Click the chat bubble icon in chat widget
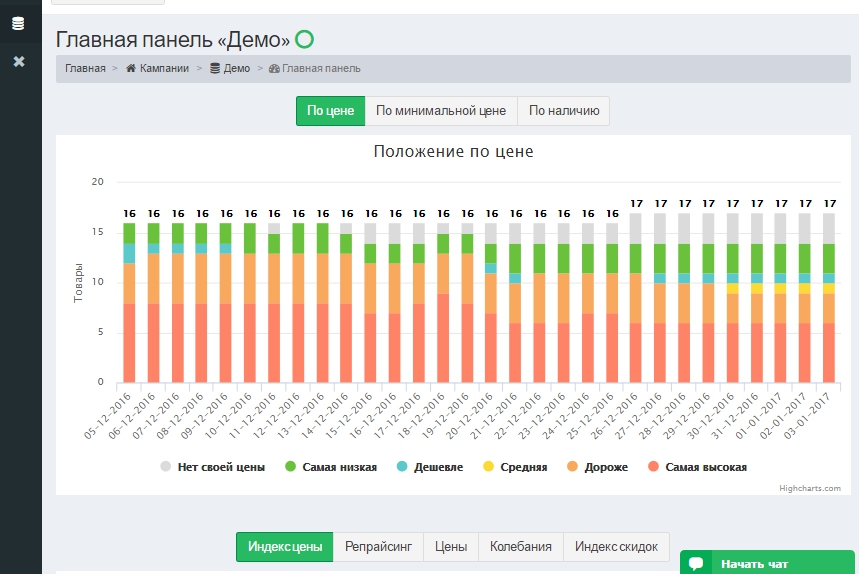 tap(696, 563)
